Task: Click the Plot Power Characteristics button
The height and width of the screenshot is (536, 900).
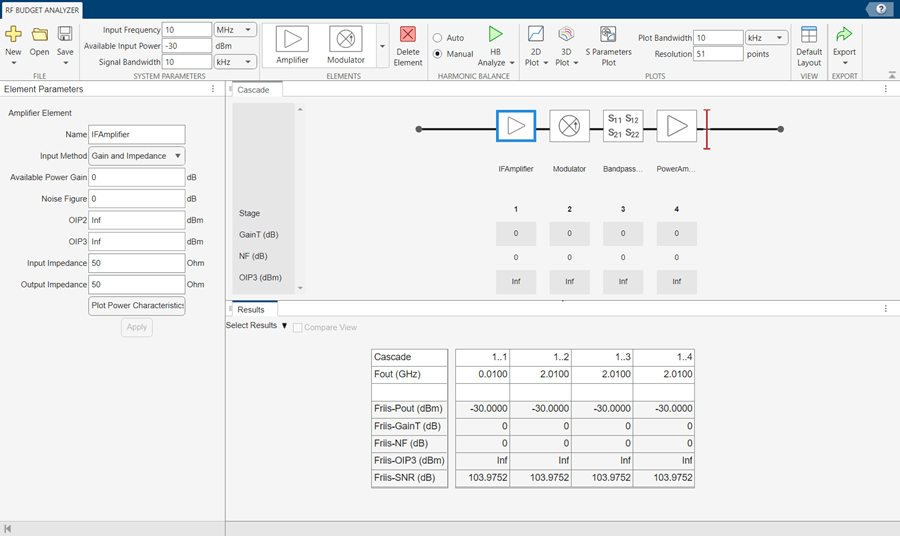Action: click(x=137, y=306)
